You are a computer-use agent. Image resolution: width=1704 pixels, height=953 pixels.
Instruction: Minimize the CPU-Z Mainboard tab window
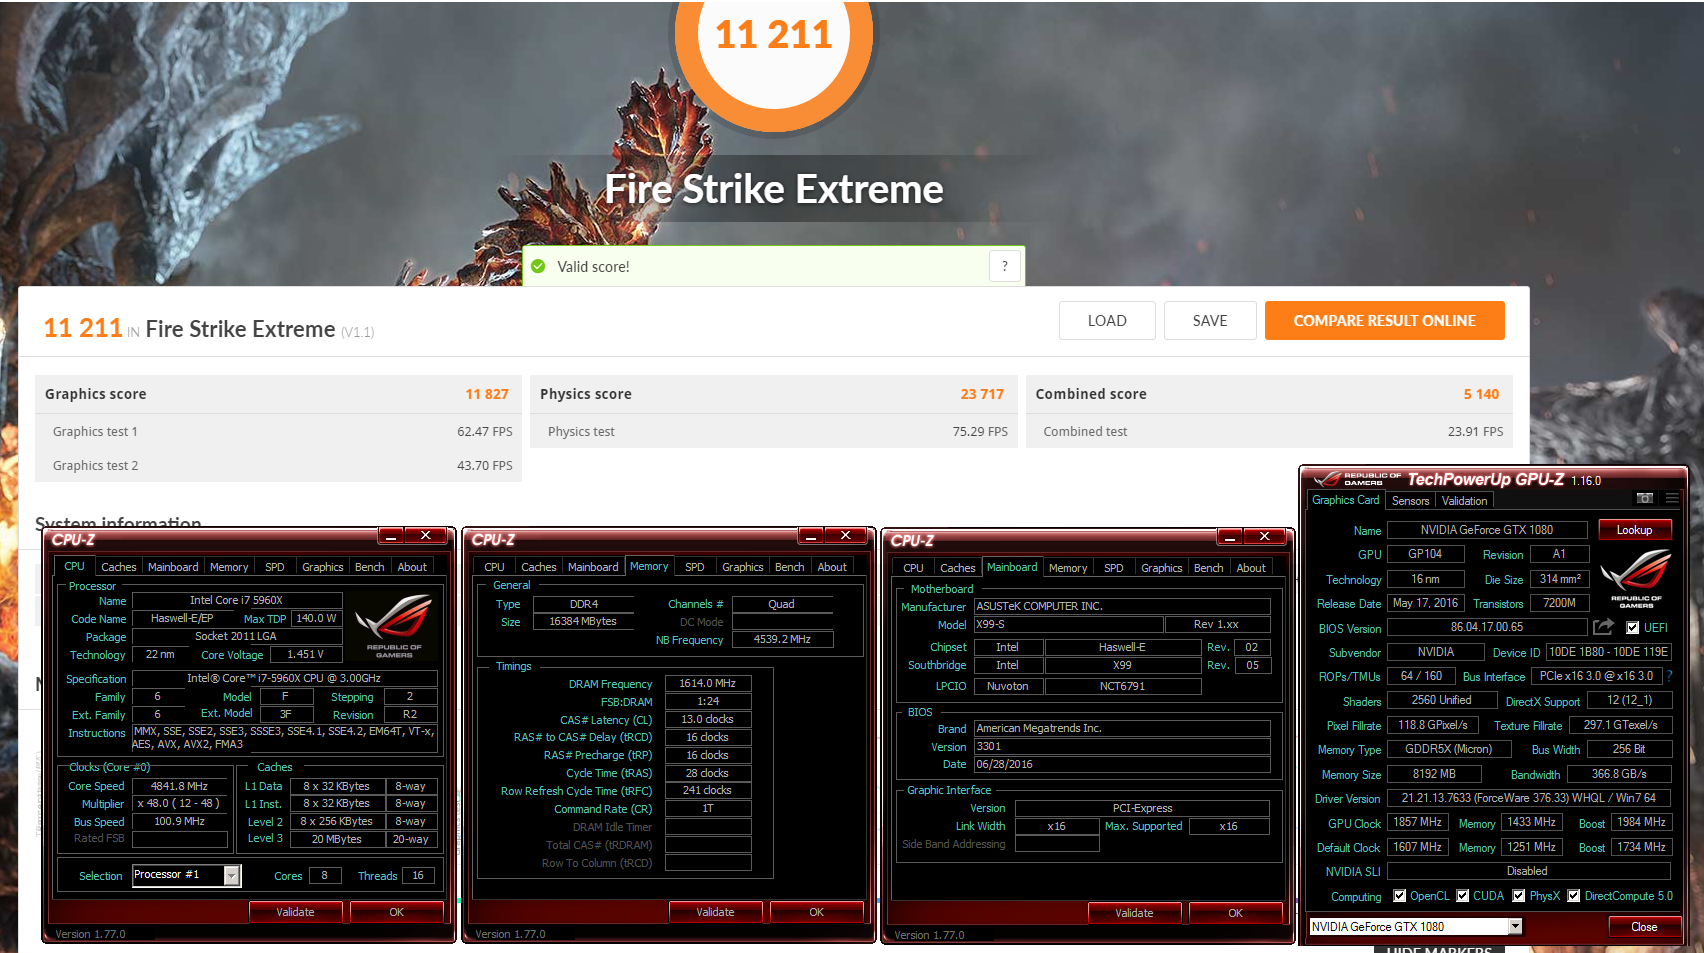coord(1229,537)
